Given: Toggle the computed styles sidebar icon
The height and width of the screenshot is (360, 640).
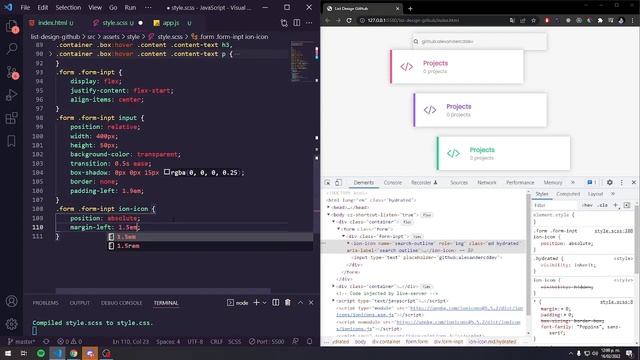Looking at the screenshot, I should [x=627, y=205].
